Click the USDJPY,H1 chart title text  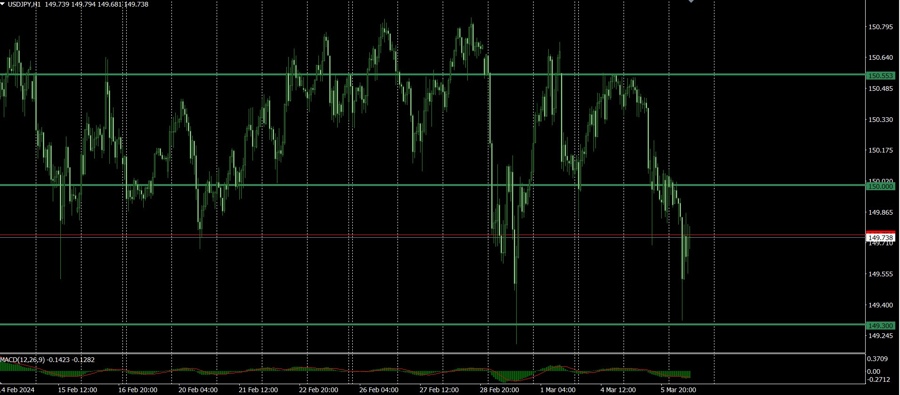(x=24, y=4)
